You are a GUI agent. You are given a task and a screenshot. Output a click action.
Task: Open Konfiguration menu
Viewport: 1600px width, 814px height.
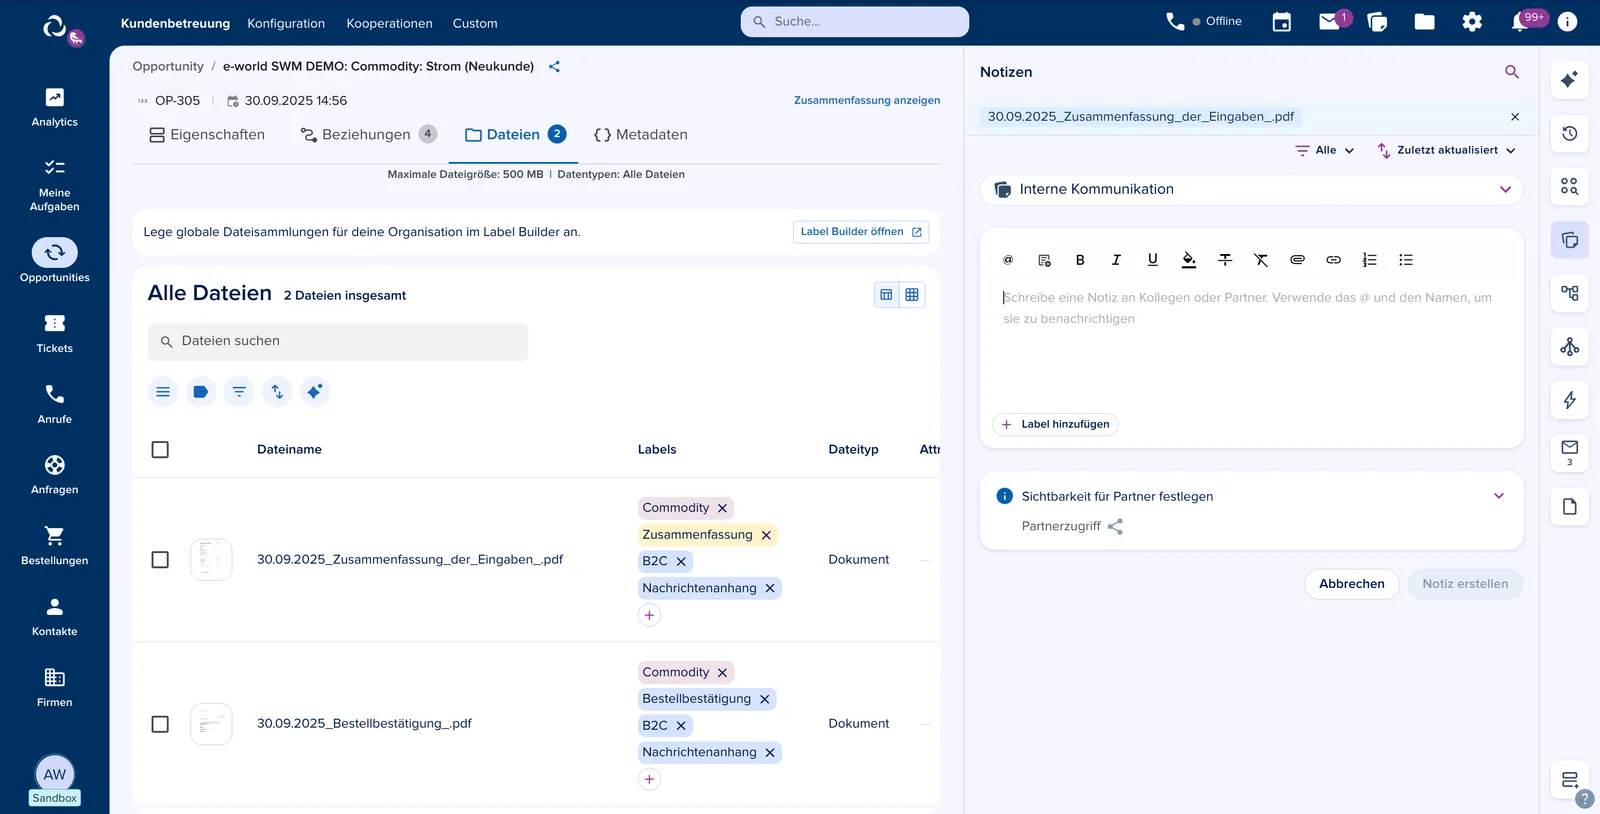[286, 23]
